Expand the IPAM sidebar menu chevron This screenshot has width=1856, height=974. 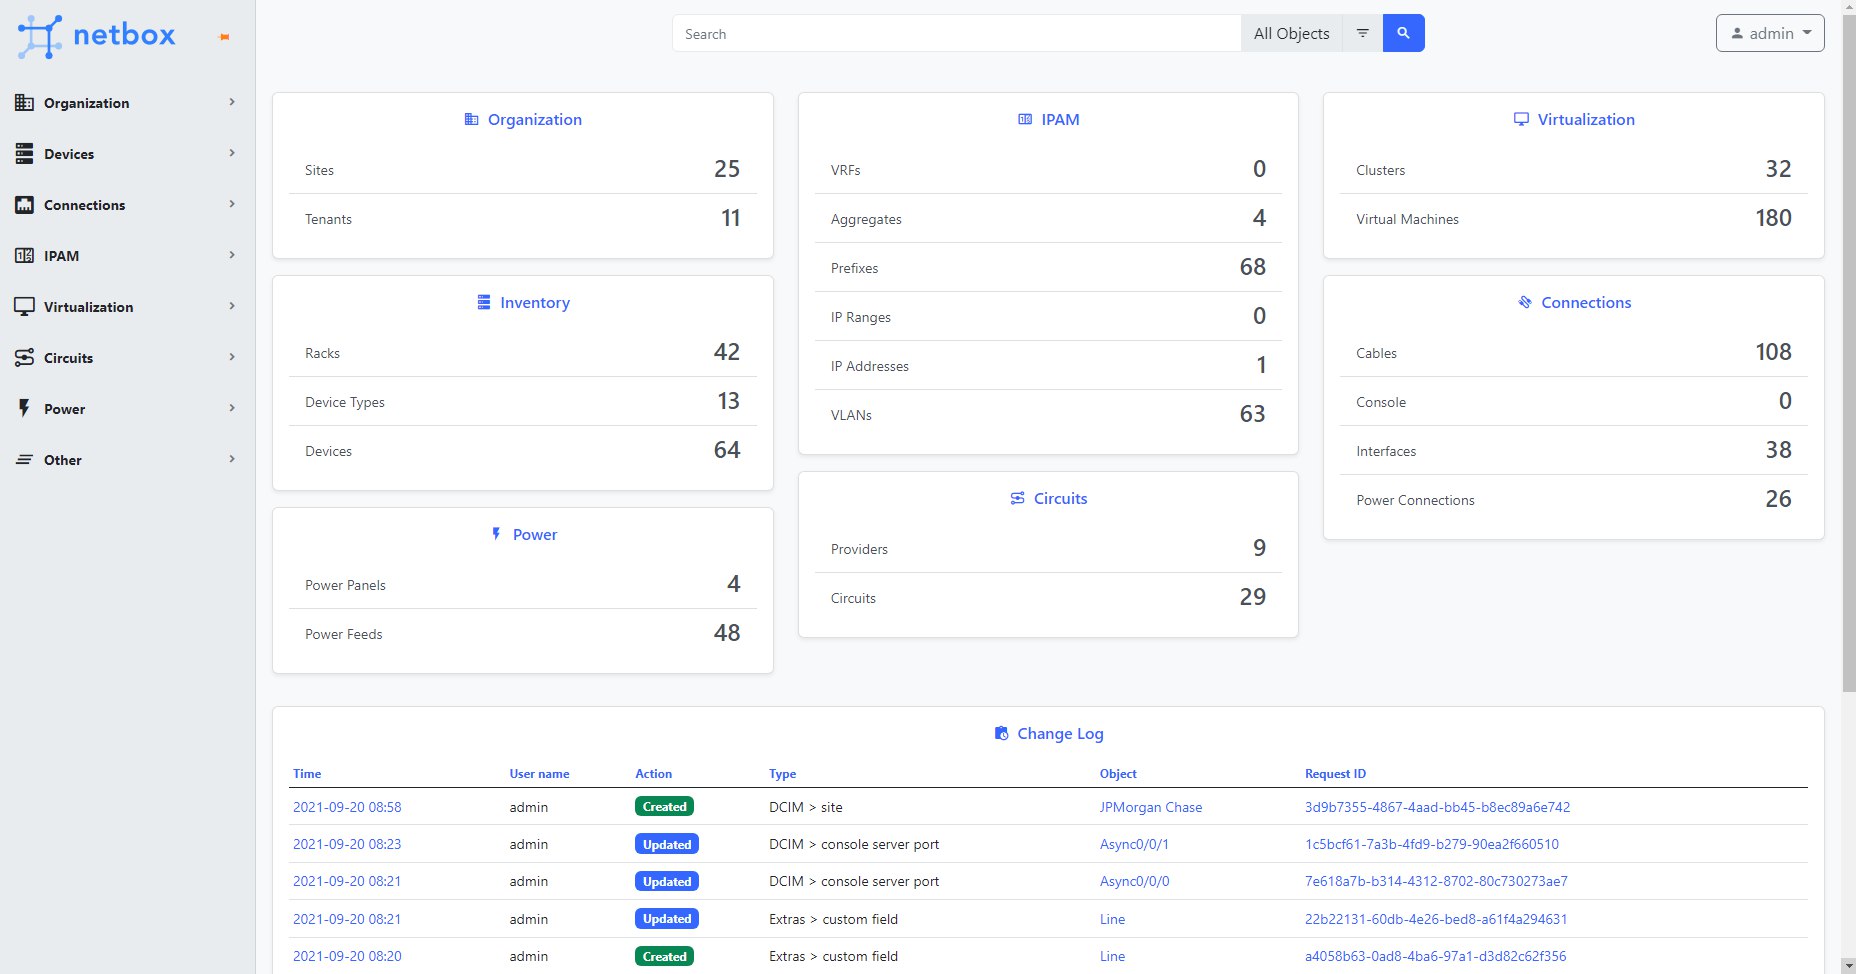tap(232, 255)
